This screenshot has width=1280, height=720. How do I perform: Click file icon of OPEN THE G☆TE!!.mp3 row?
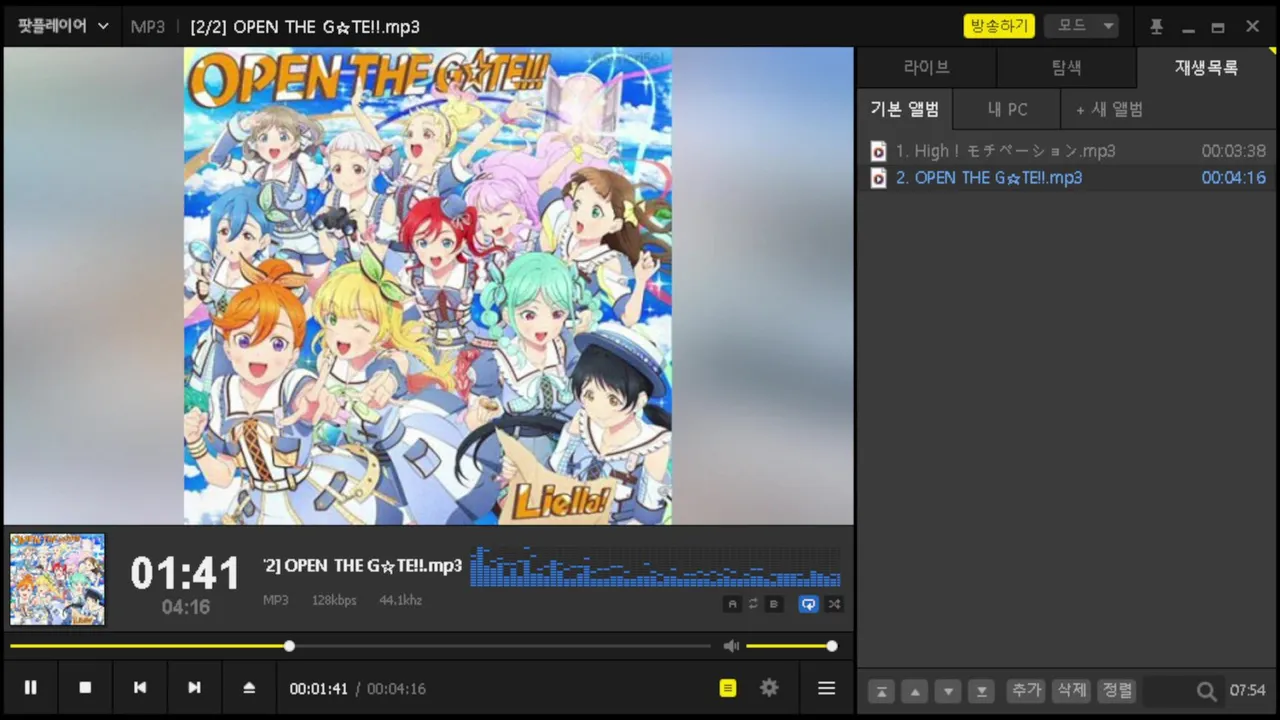(878, 178)
